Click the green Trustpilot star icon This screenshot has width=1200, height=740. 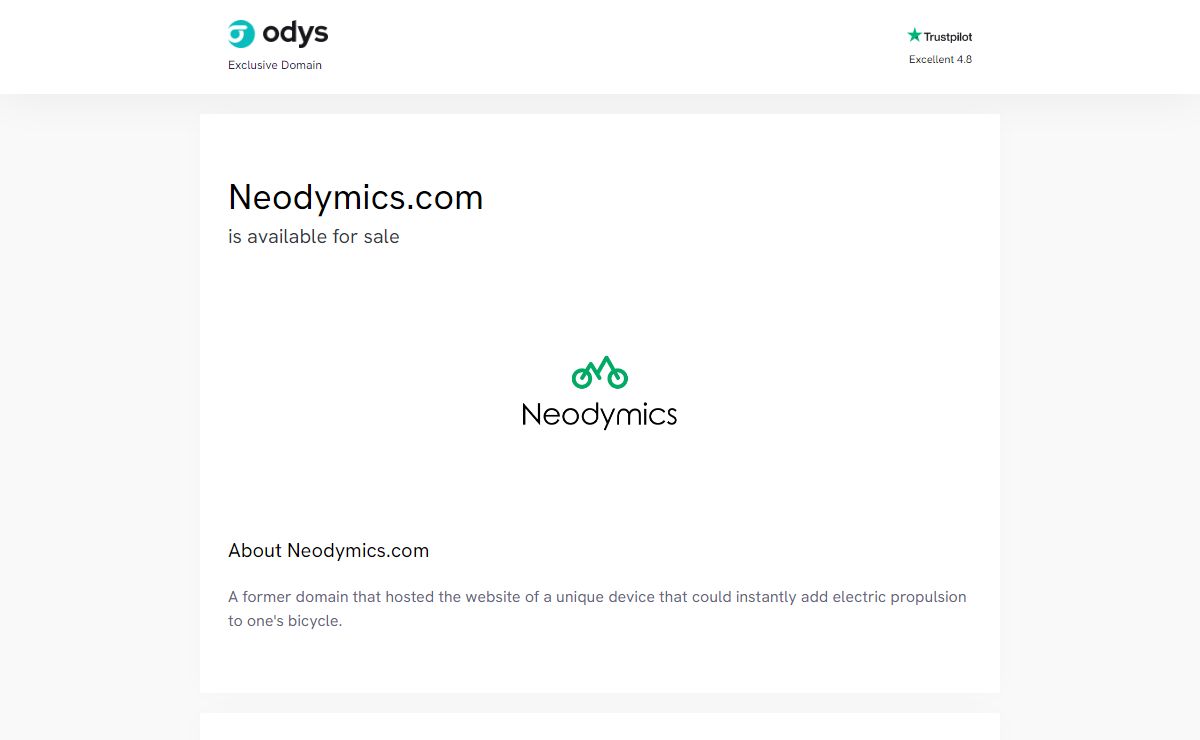pos(914,35)
